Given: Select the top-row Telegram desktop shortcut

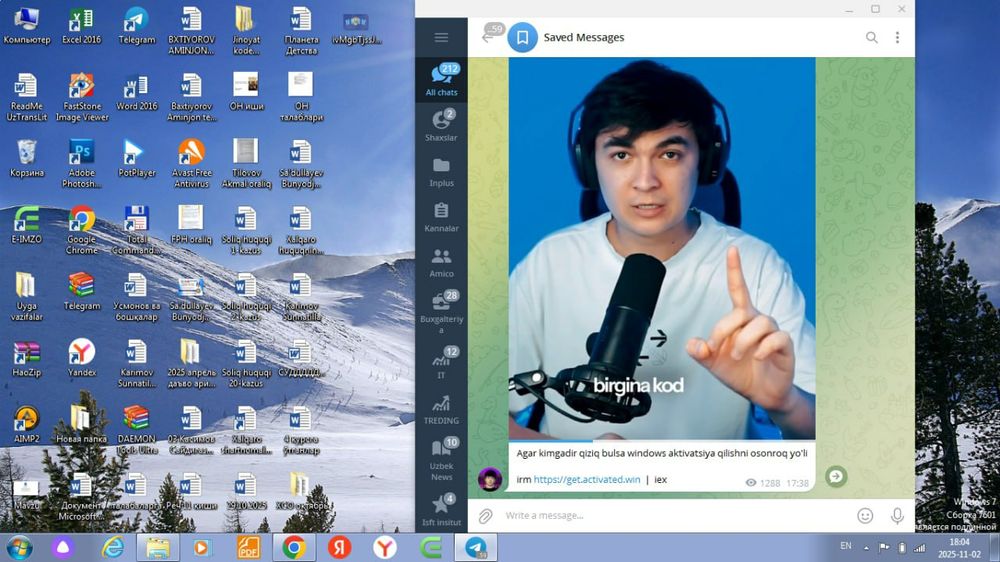Looking at the screenshot, I should (136, 27).
